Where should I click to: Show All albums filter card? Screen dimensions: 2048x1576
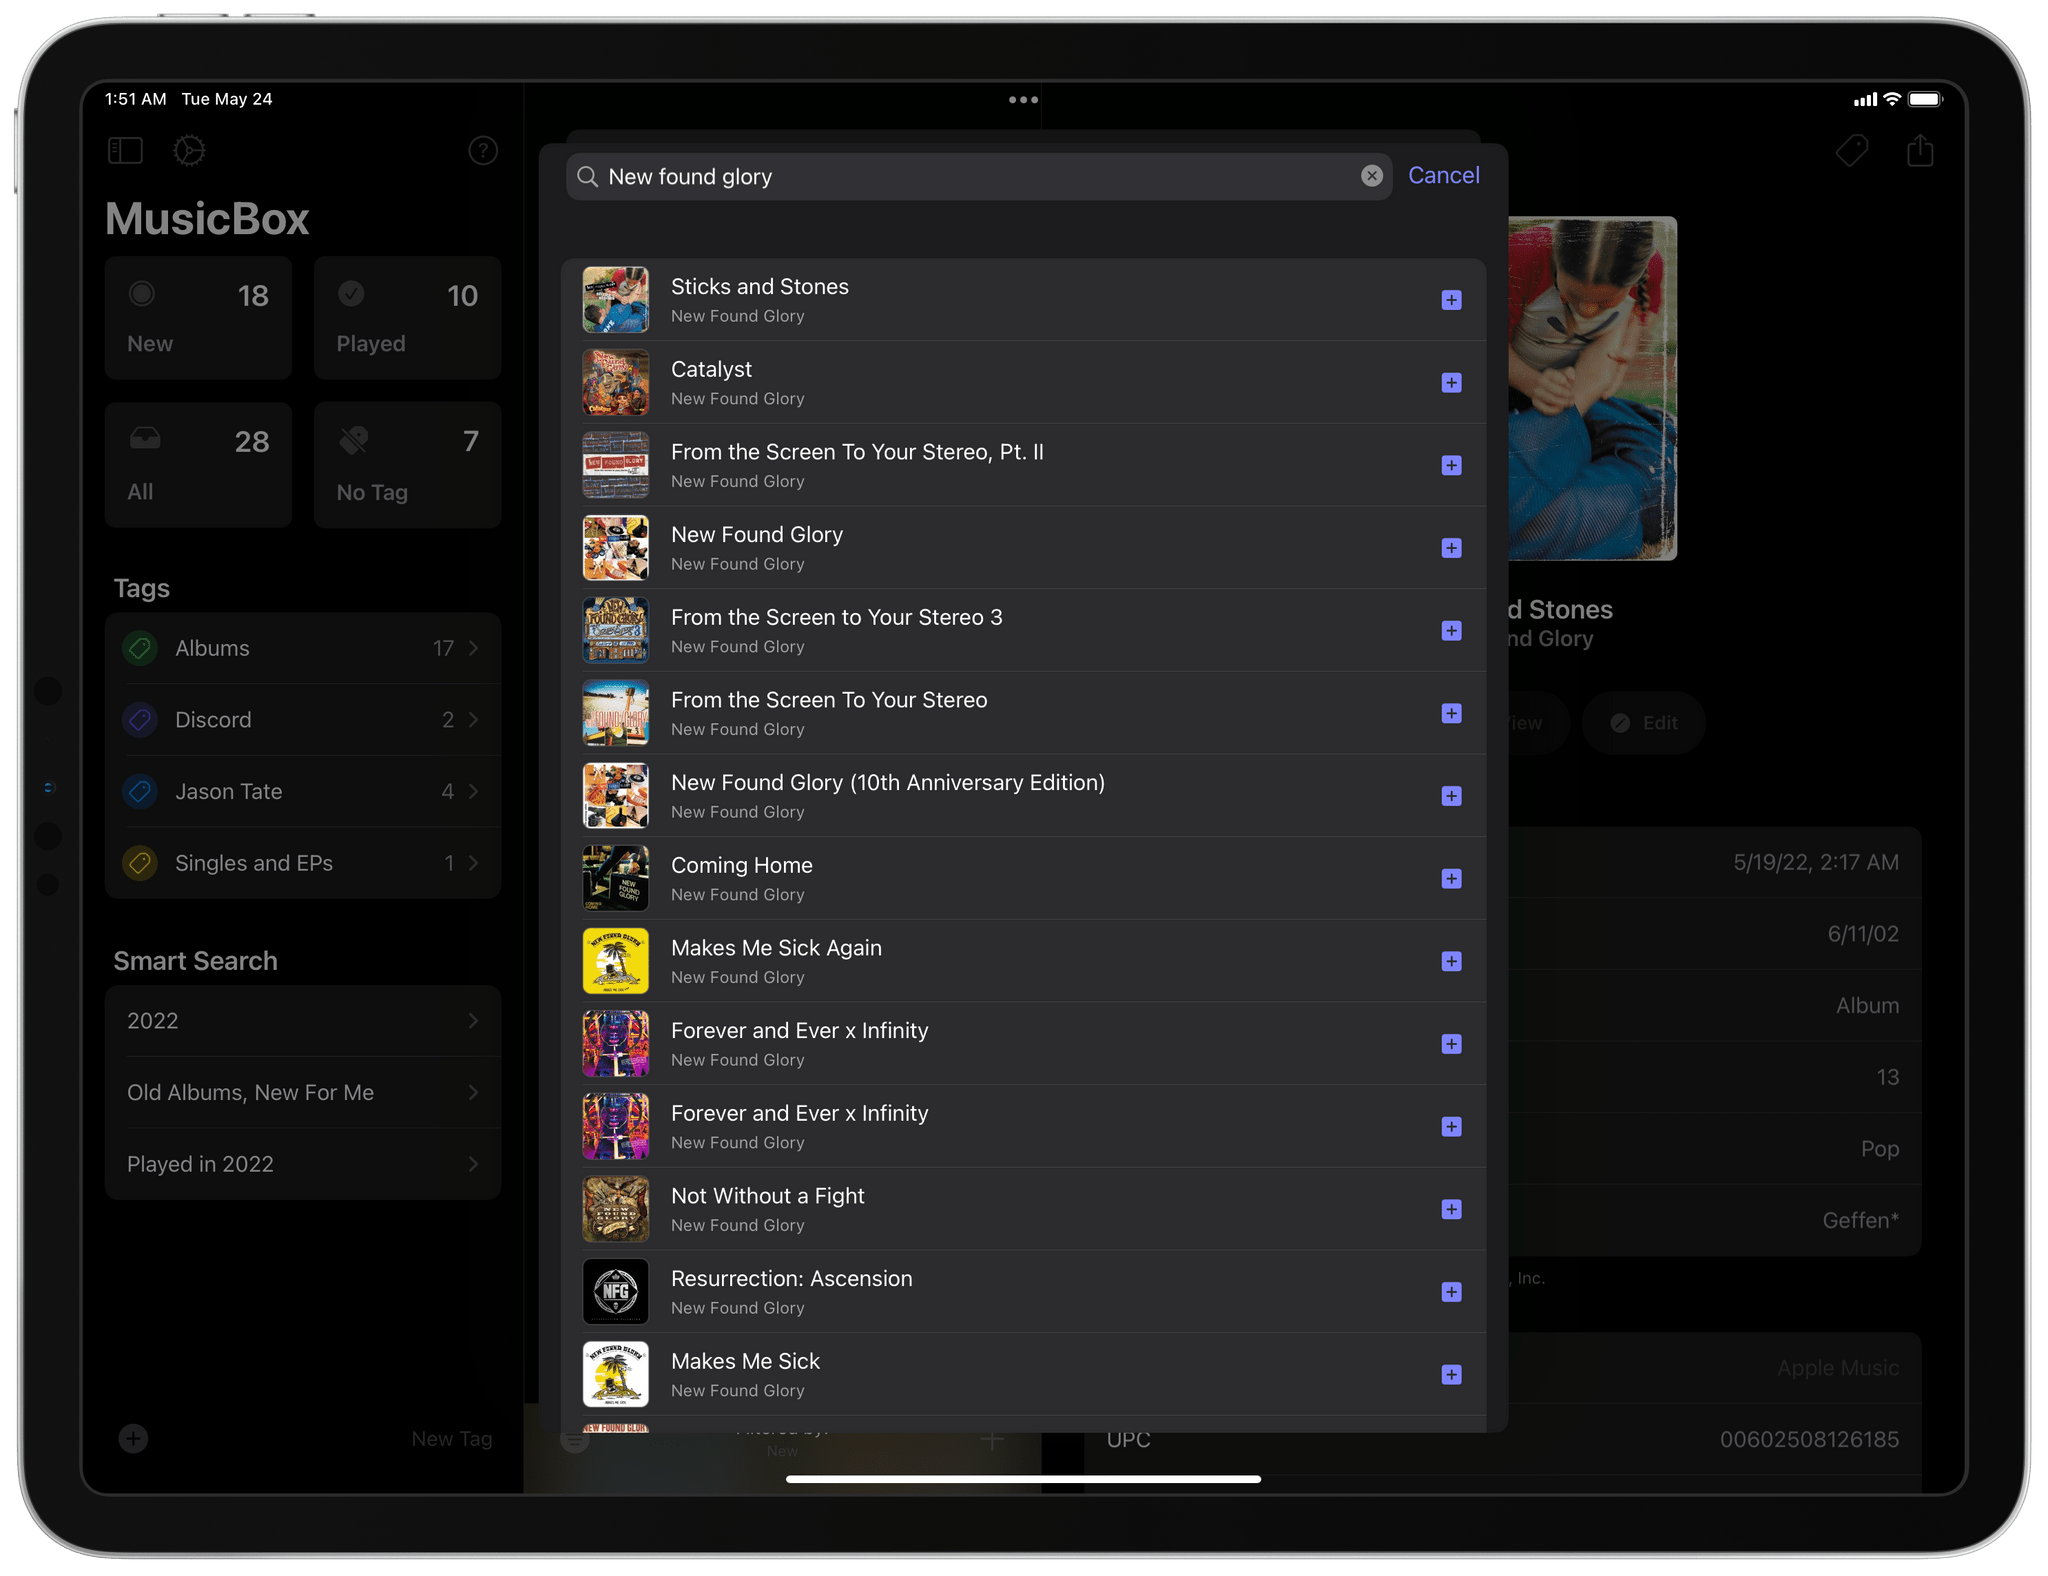tap(198, 465)
